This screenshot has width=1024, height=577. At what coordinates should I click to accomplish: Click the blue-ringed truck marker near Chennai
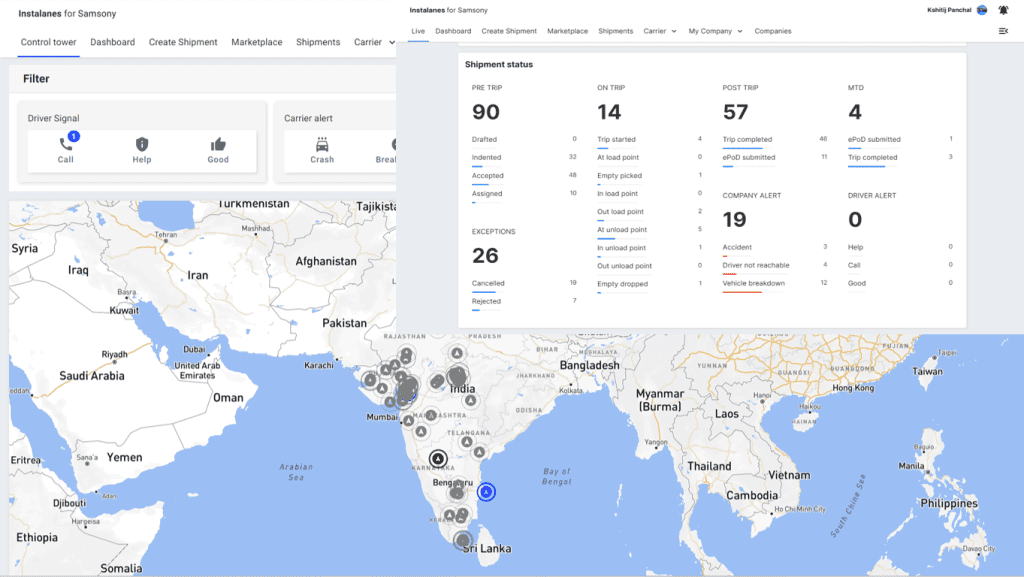(486, 492)
